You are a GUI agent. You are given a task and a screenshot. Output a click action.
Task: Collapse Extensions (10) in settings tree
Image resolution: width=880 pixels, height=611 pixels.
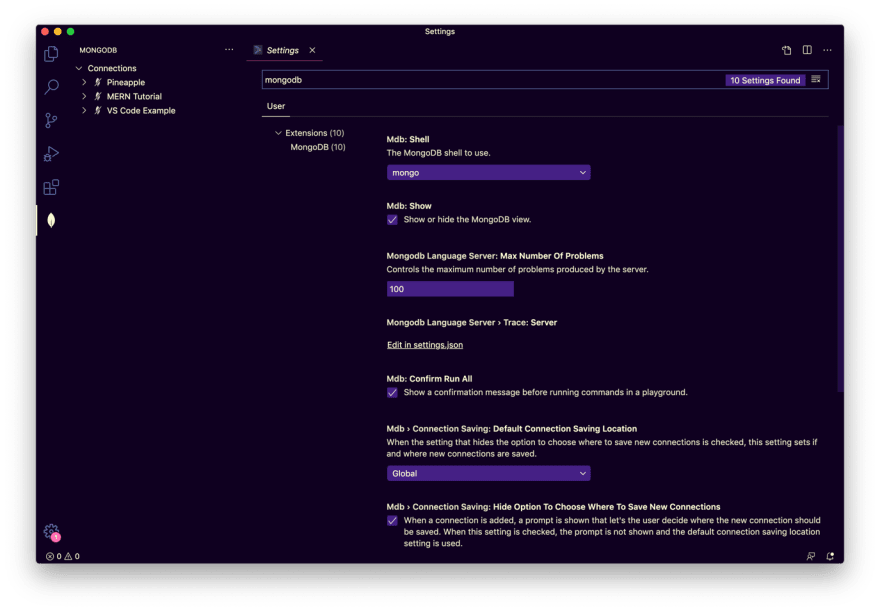278,133
